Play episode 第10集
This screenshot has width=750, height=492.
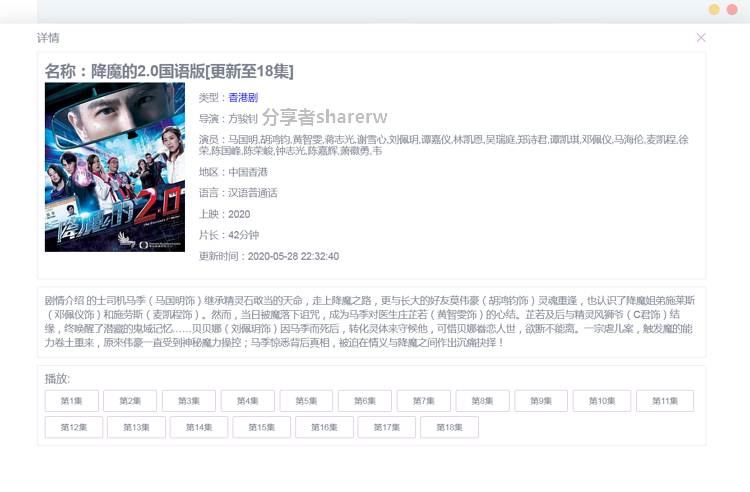[x=602, y=401]
